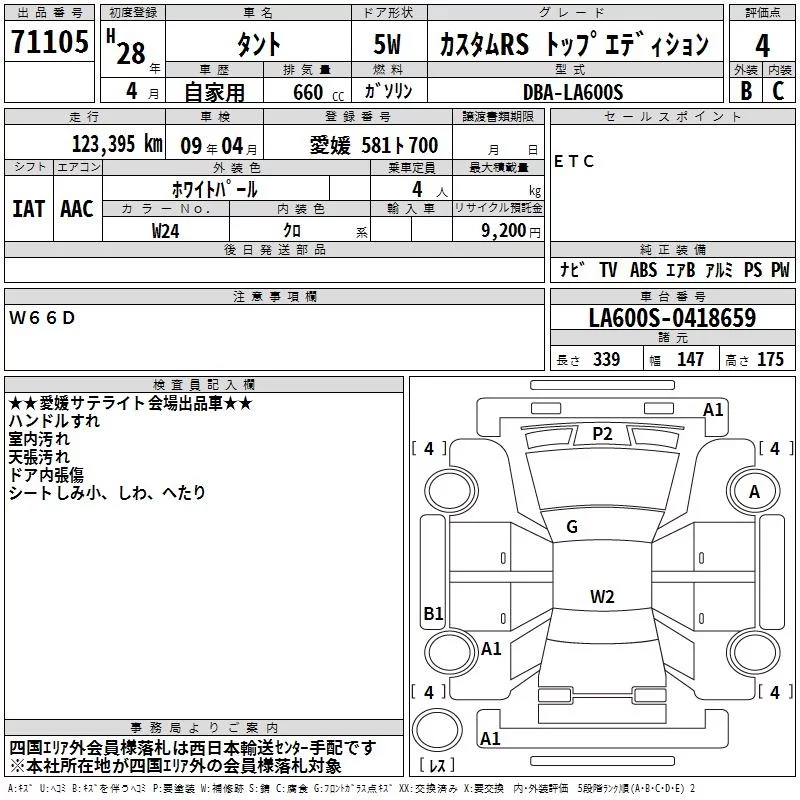Select the rear-left tire circle
The height and width of the screenshot is (800, 800).
point(451,652)
